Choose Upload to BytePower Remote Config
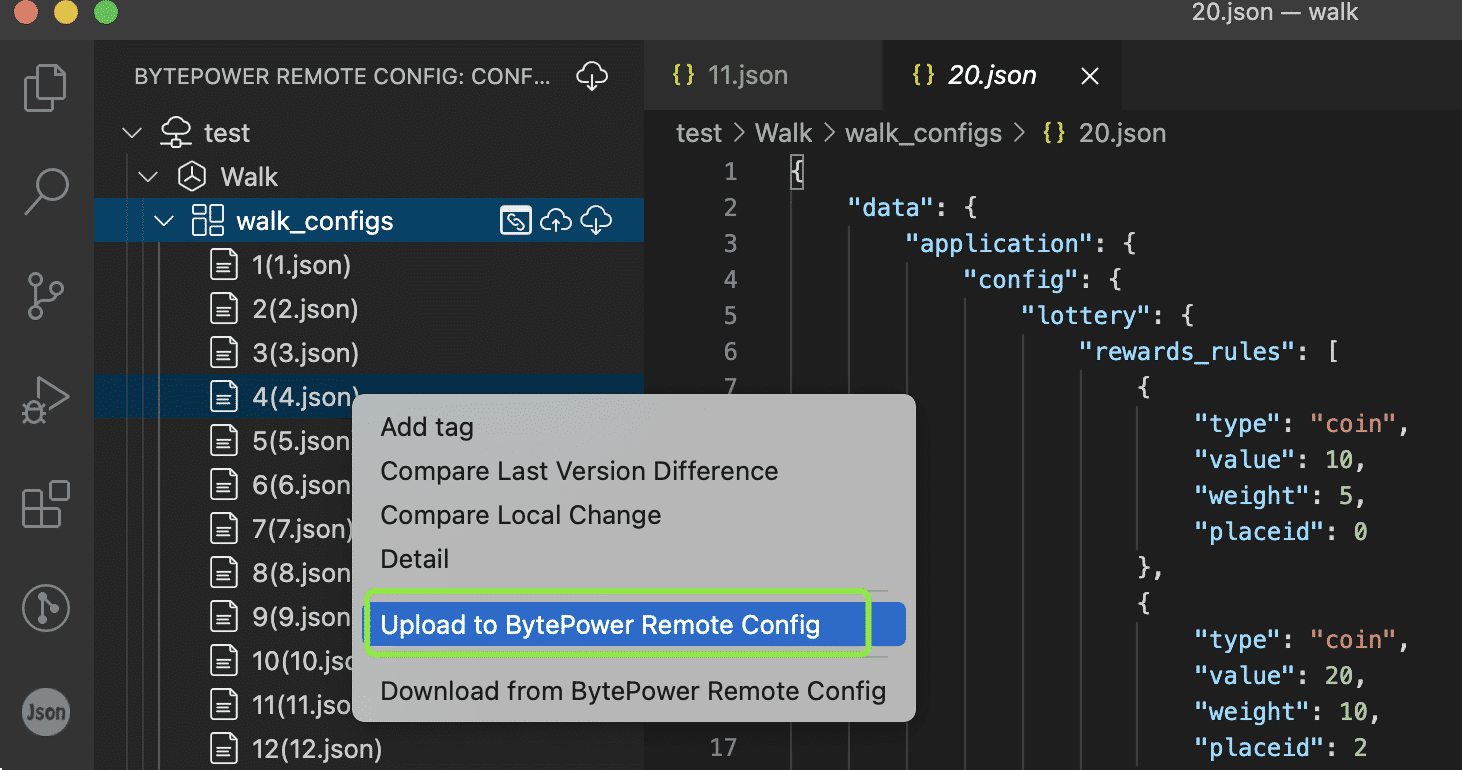The image size is (1462, 770). 634,625
